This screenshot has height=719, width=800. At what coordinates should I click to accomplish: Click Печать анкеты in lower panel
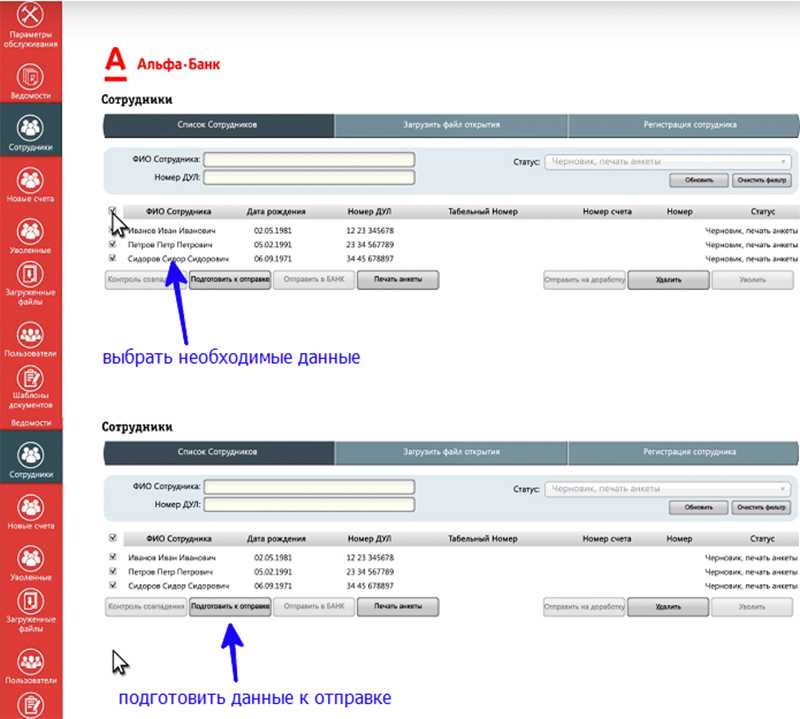click(x=397, y=607)
